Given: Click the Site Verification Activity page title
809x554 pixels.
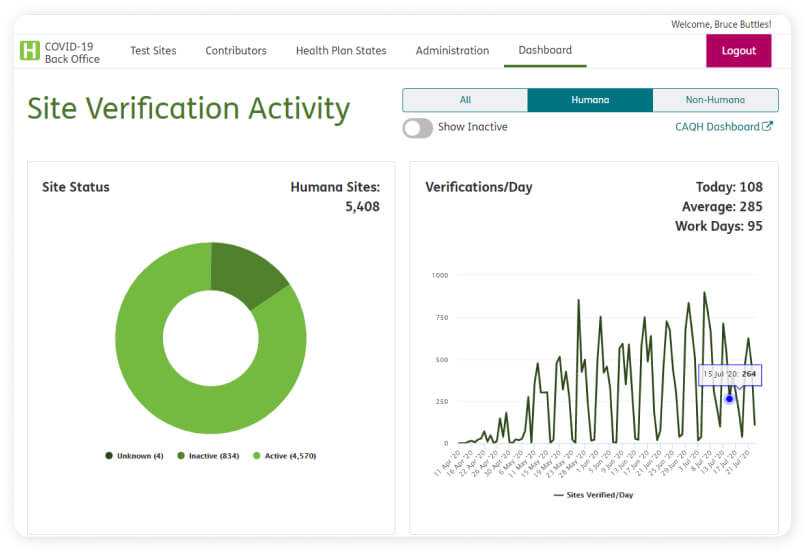Looking at the screenshot, I should 188,109.
